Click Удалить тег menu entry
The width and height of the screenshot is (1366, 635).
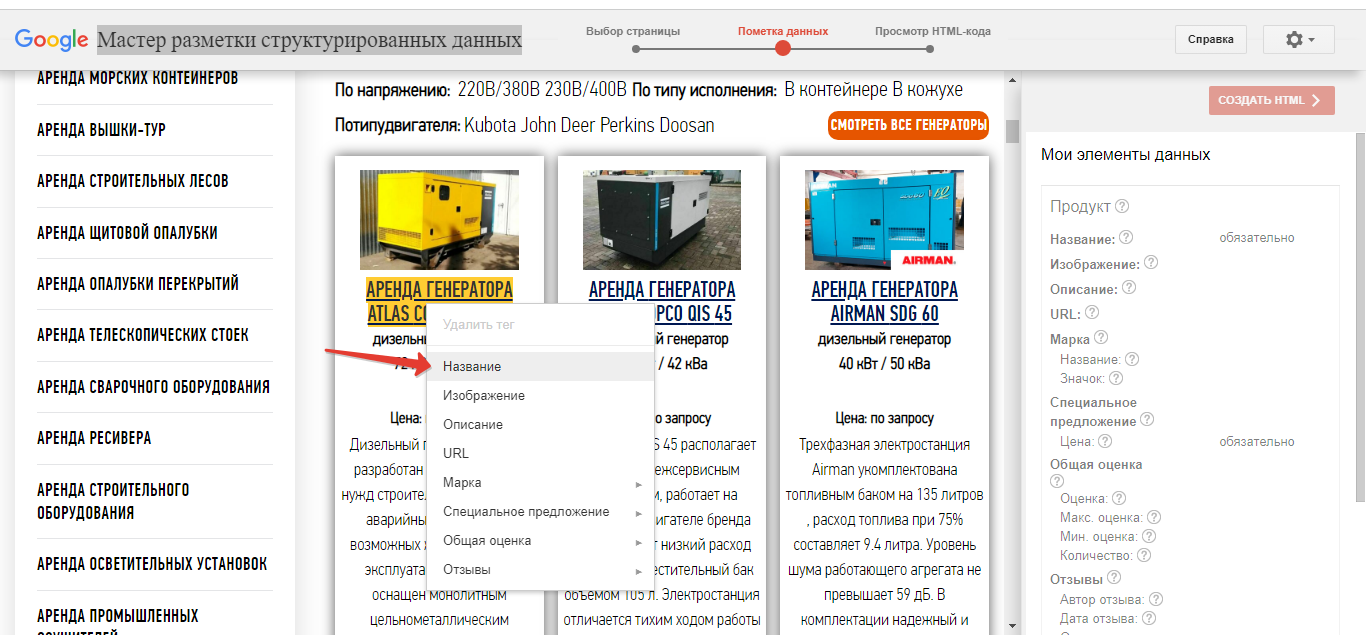tap(540, 325)
